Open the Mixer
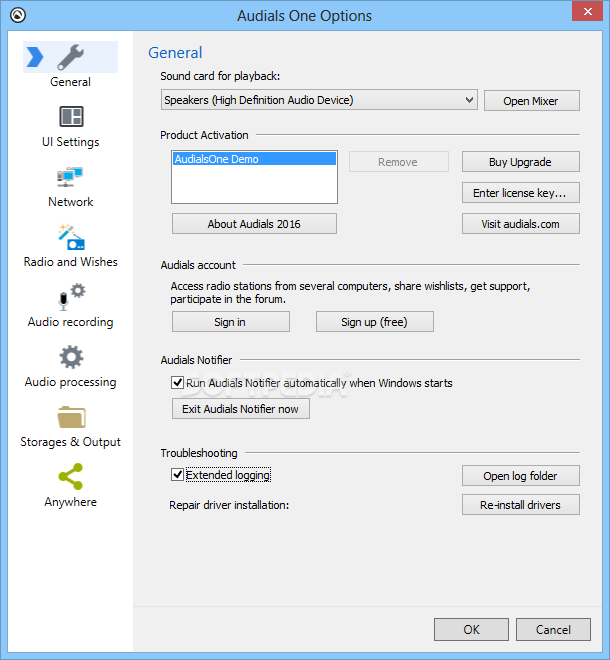This screenshot has height=660, width=610. [x=532, y=101]
